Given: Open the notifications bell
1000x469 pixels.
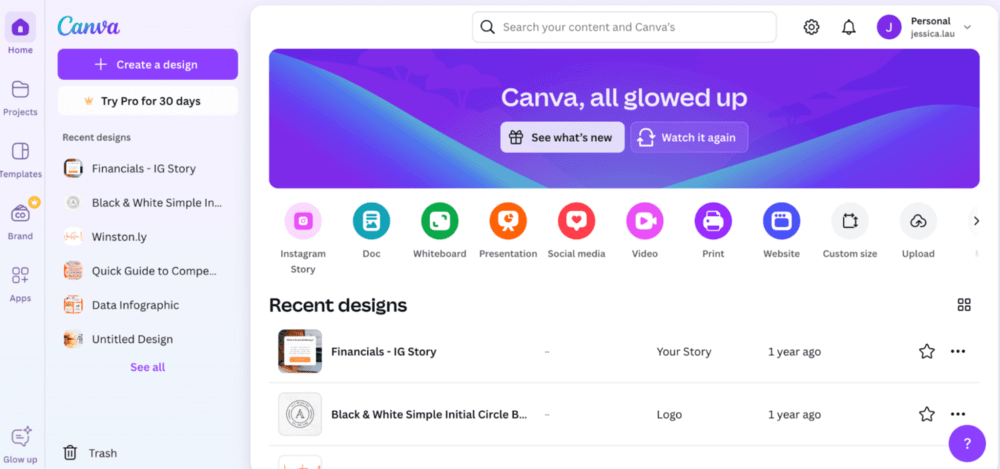Looking at the screenshot, I should pyautogui.click(x=849, y=27).
